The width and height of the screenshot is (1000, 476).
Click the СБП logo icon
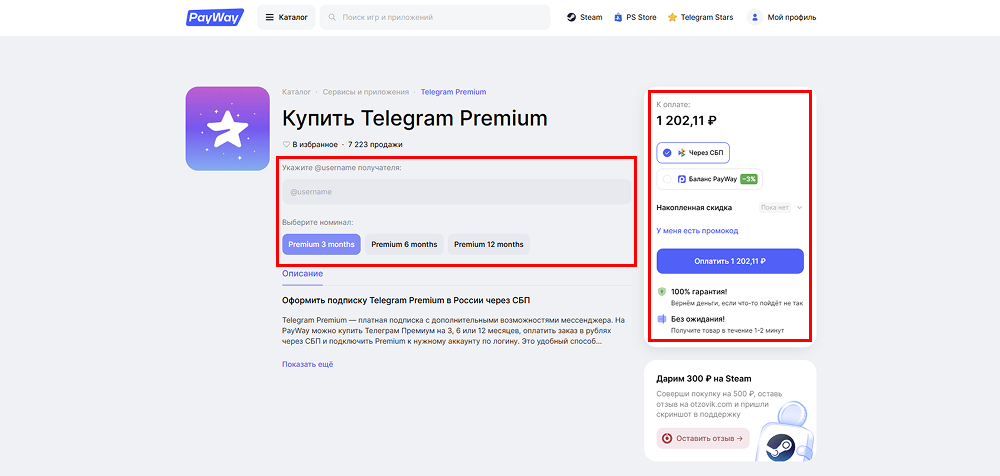tap(682, 152)
